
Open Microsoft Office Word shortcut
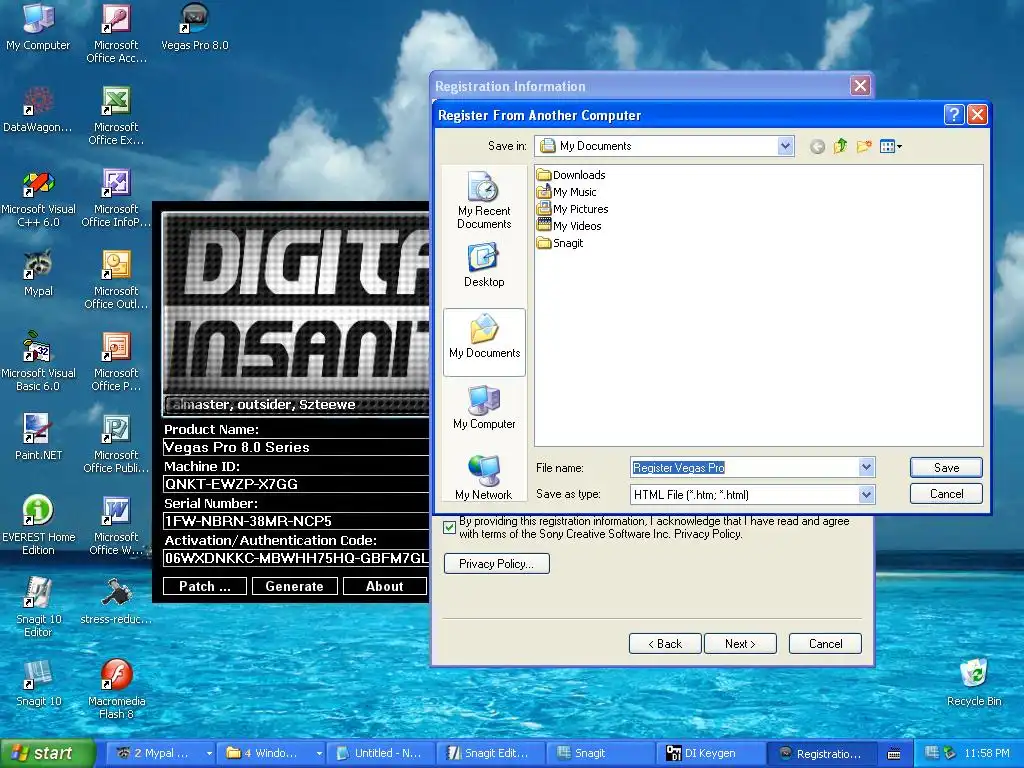116,525
